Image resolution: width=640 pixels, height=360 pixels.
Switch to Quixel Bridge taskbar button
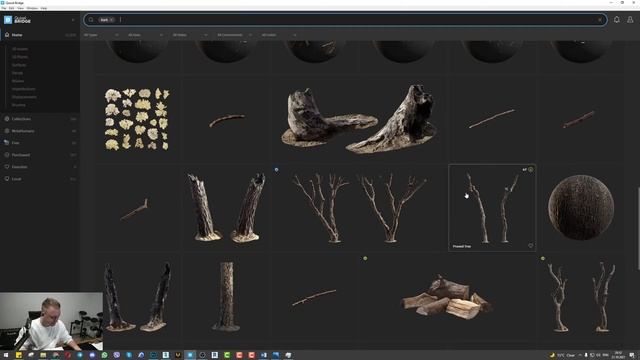tap(190, 355)
